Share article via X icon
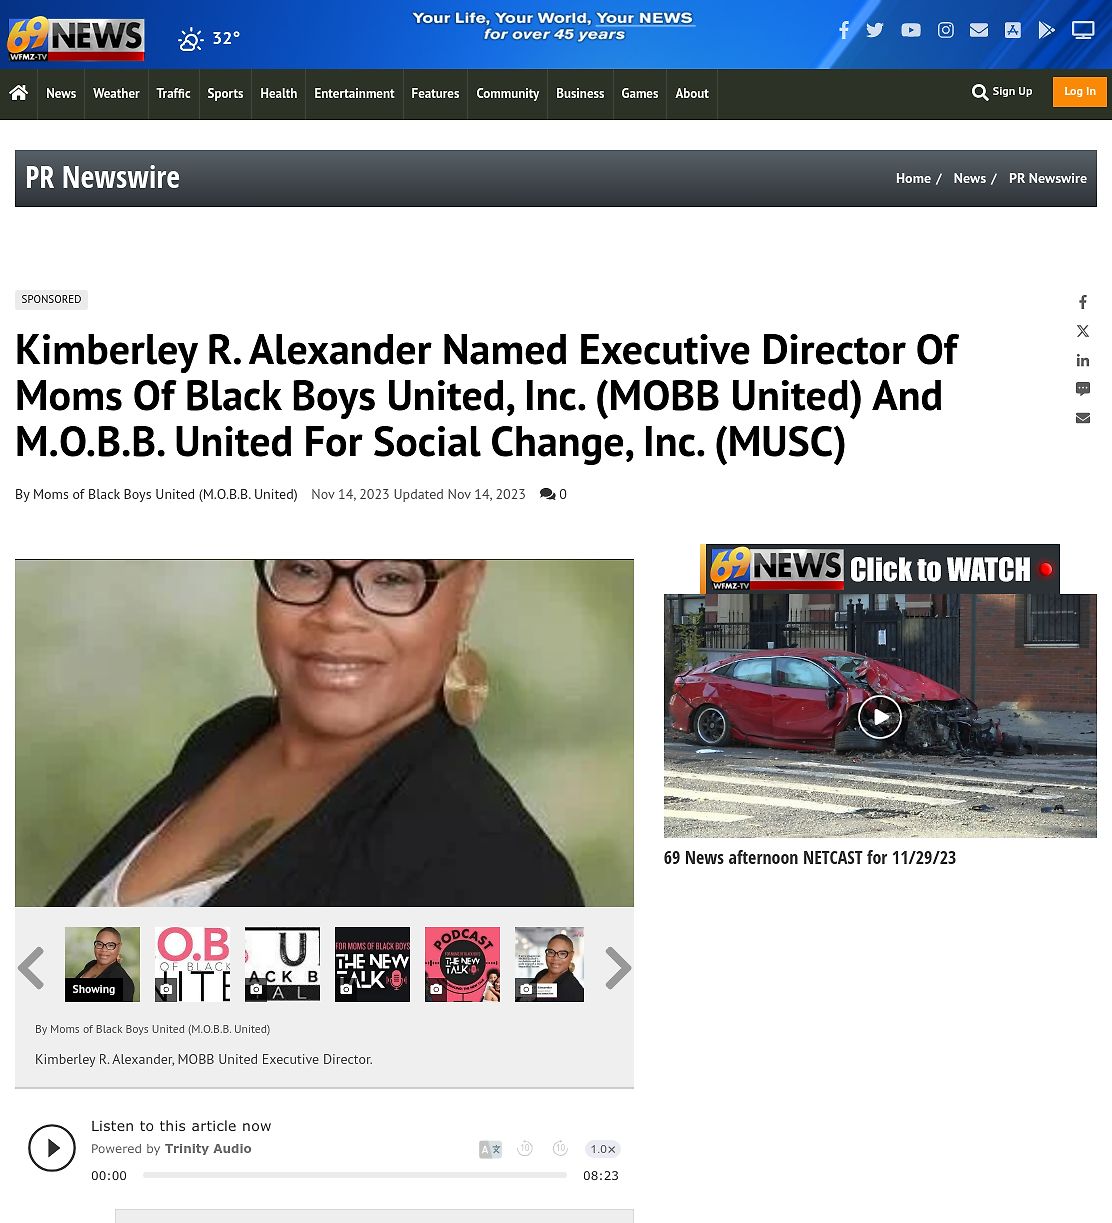Viewport: 1112px width, 1223px height. pyautogui.click(x=1083, y=331)
